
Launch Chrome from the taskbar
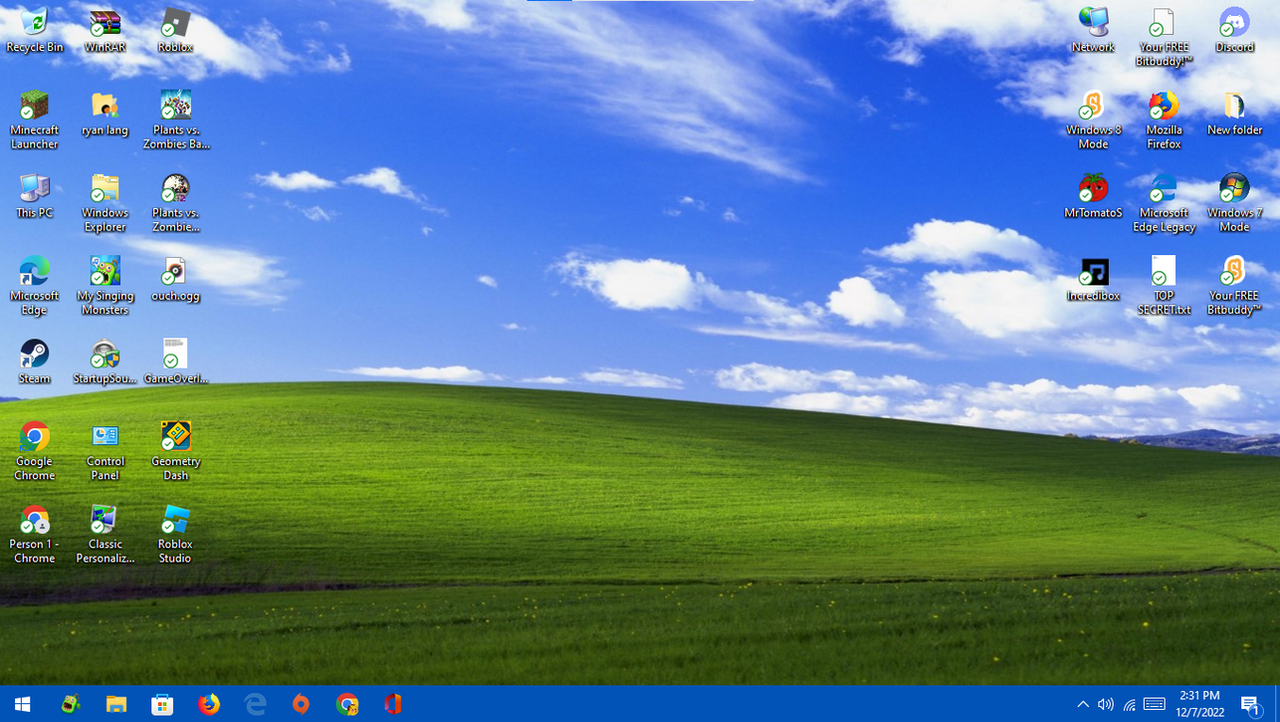(347, 704)
